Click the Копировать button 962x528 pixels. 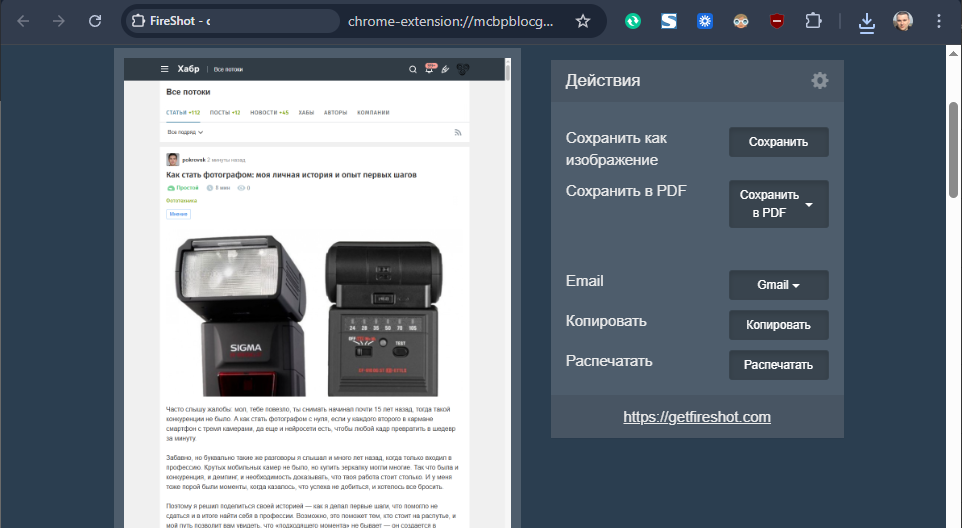779,325
